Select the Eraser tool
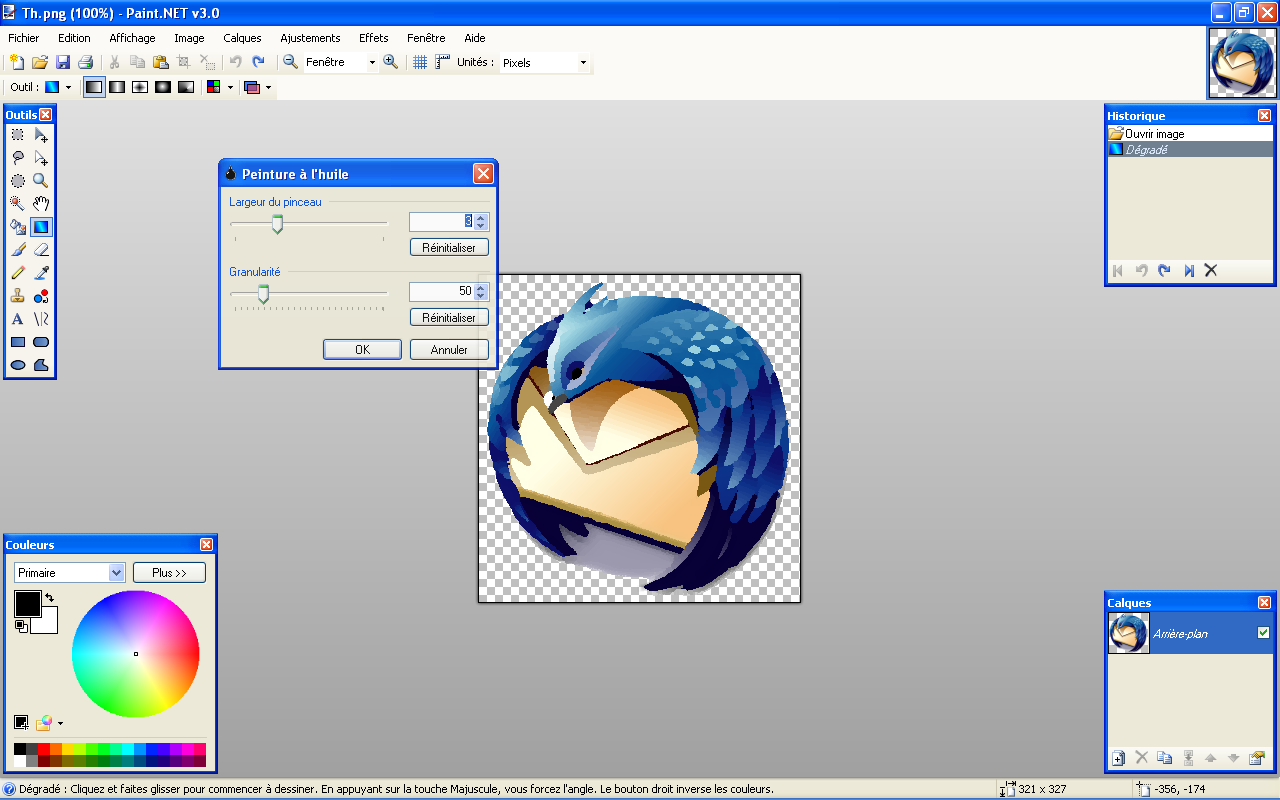 41,250
